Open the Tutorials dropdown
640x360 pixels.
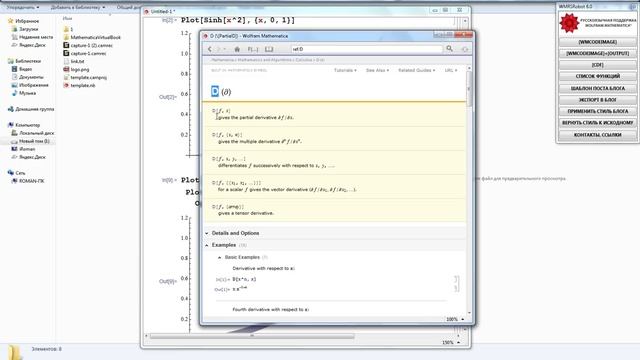(x=345, y=70)
